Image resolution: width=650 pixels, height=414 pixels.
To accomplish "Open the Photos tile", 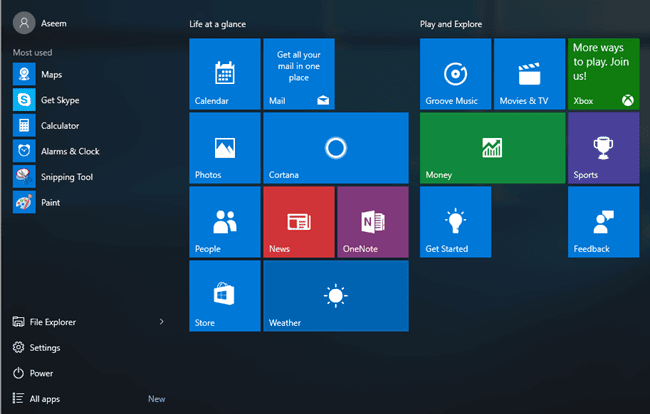I will pyautogui.click(x=225, y=148).
